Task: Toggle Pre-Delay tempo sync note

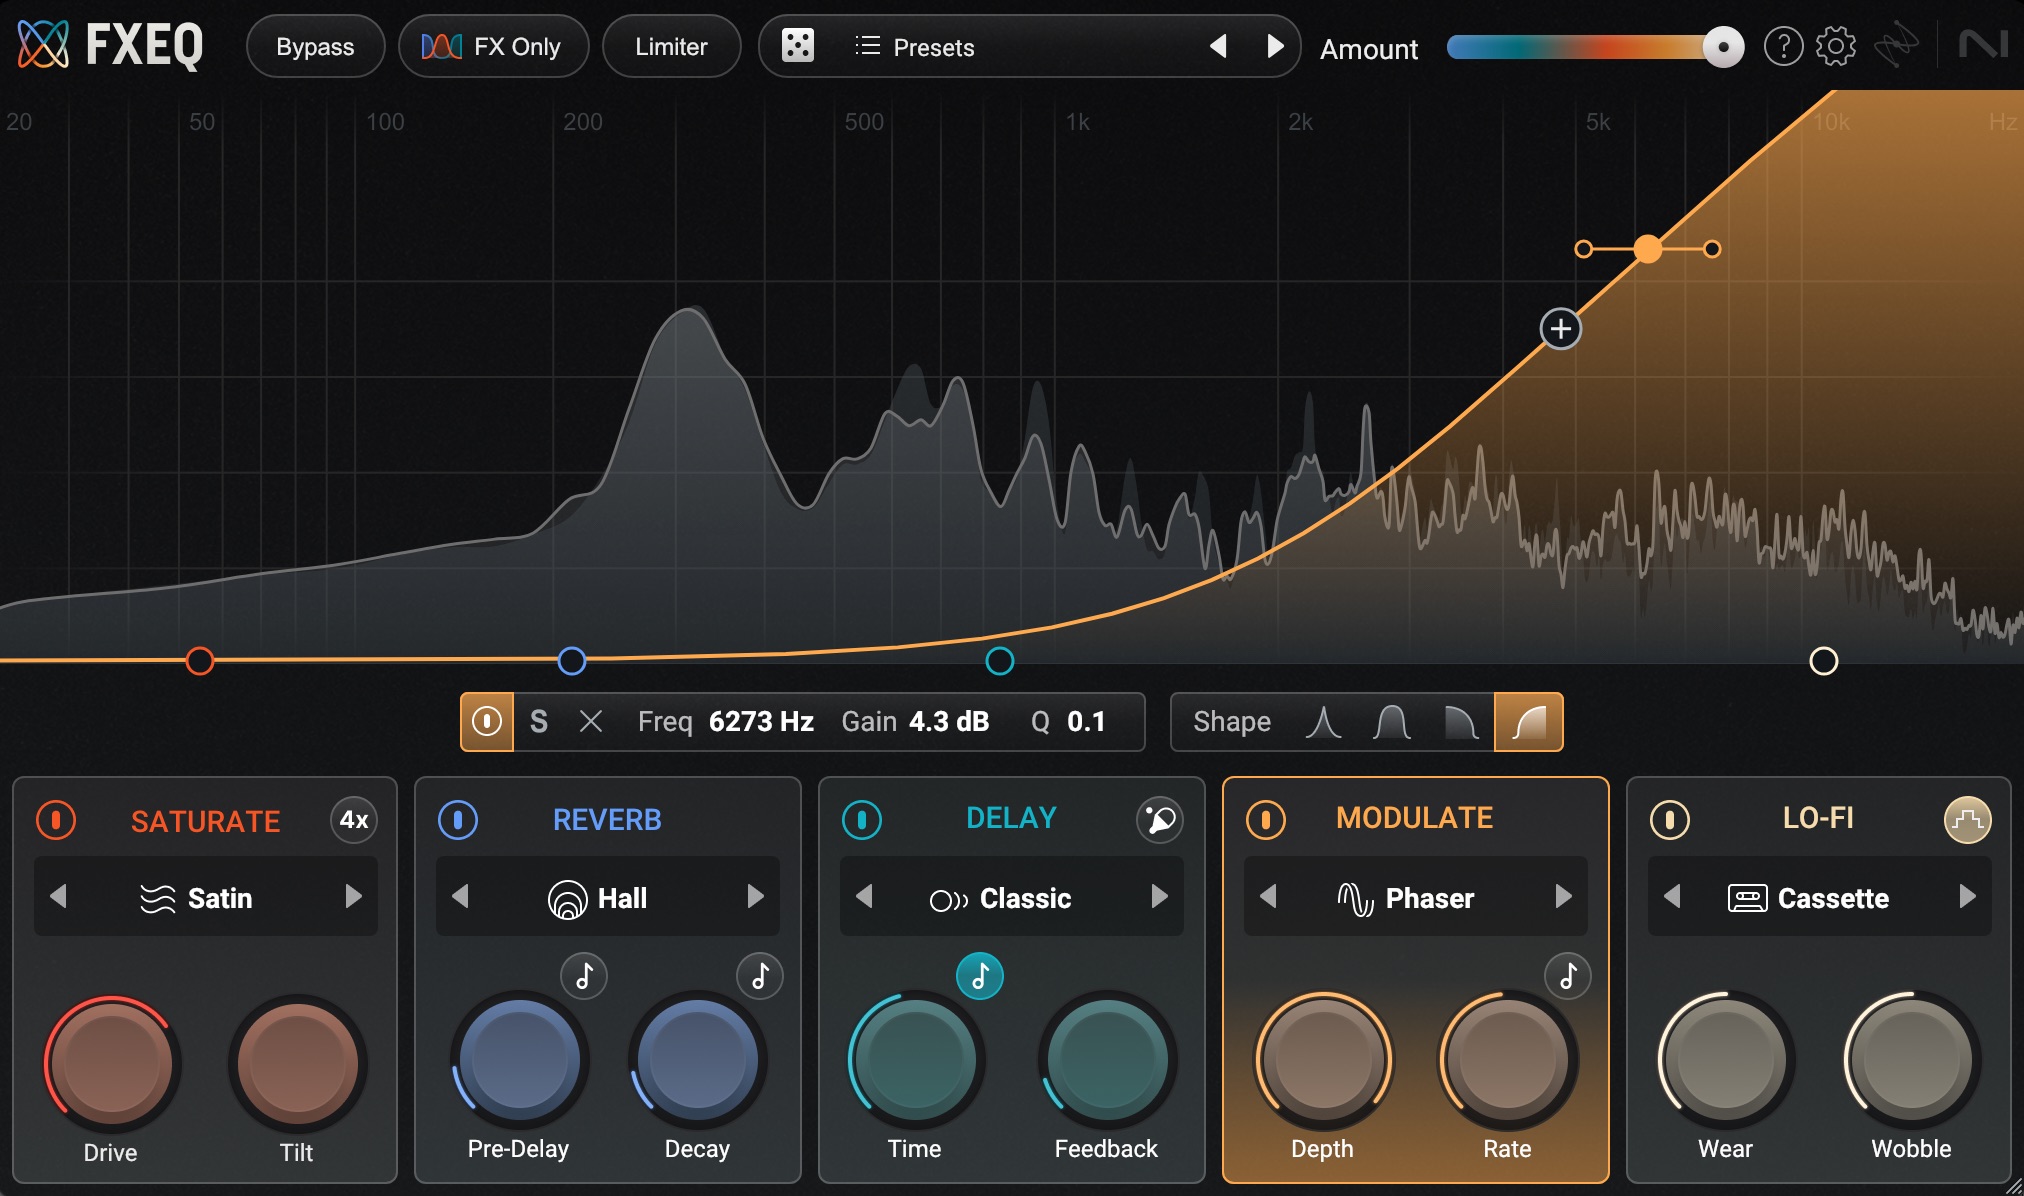Action: (x=585, y=975)
